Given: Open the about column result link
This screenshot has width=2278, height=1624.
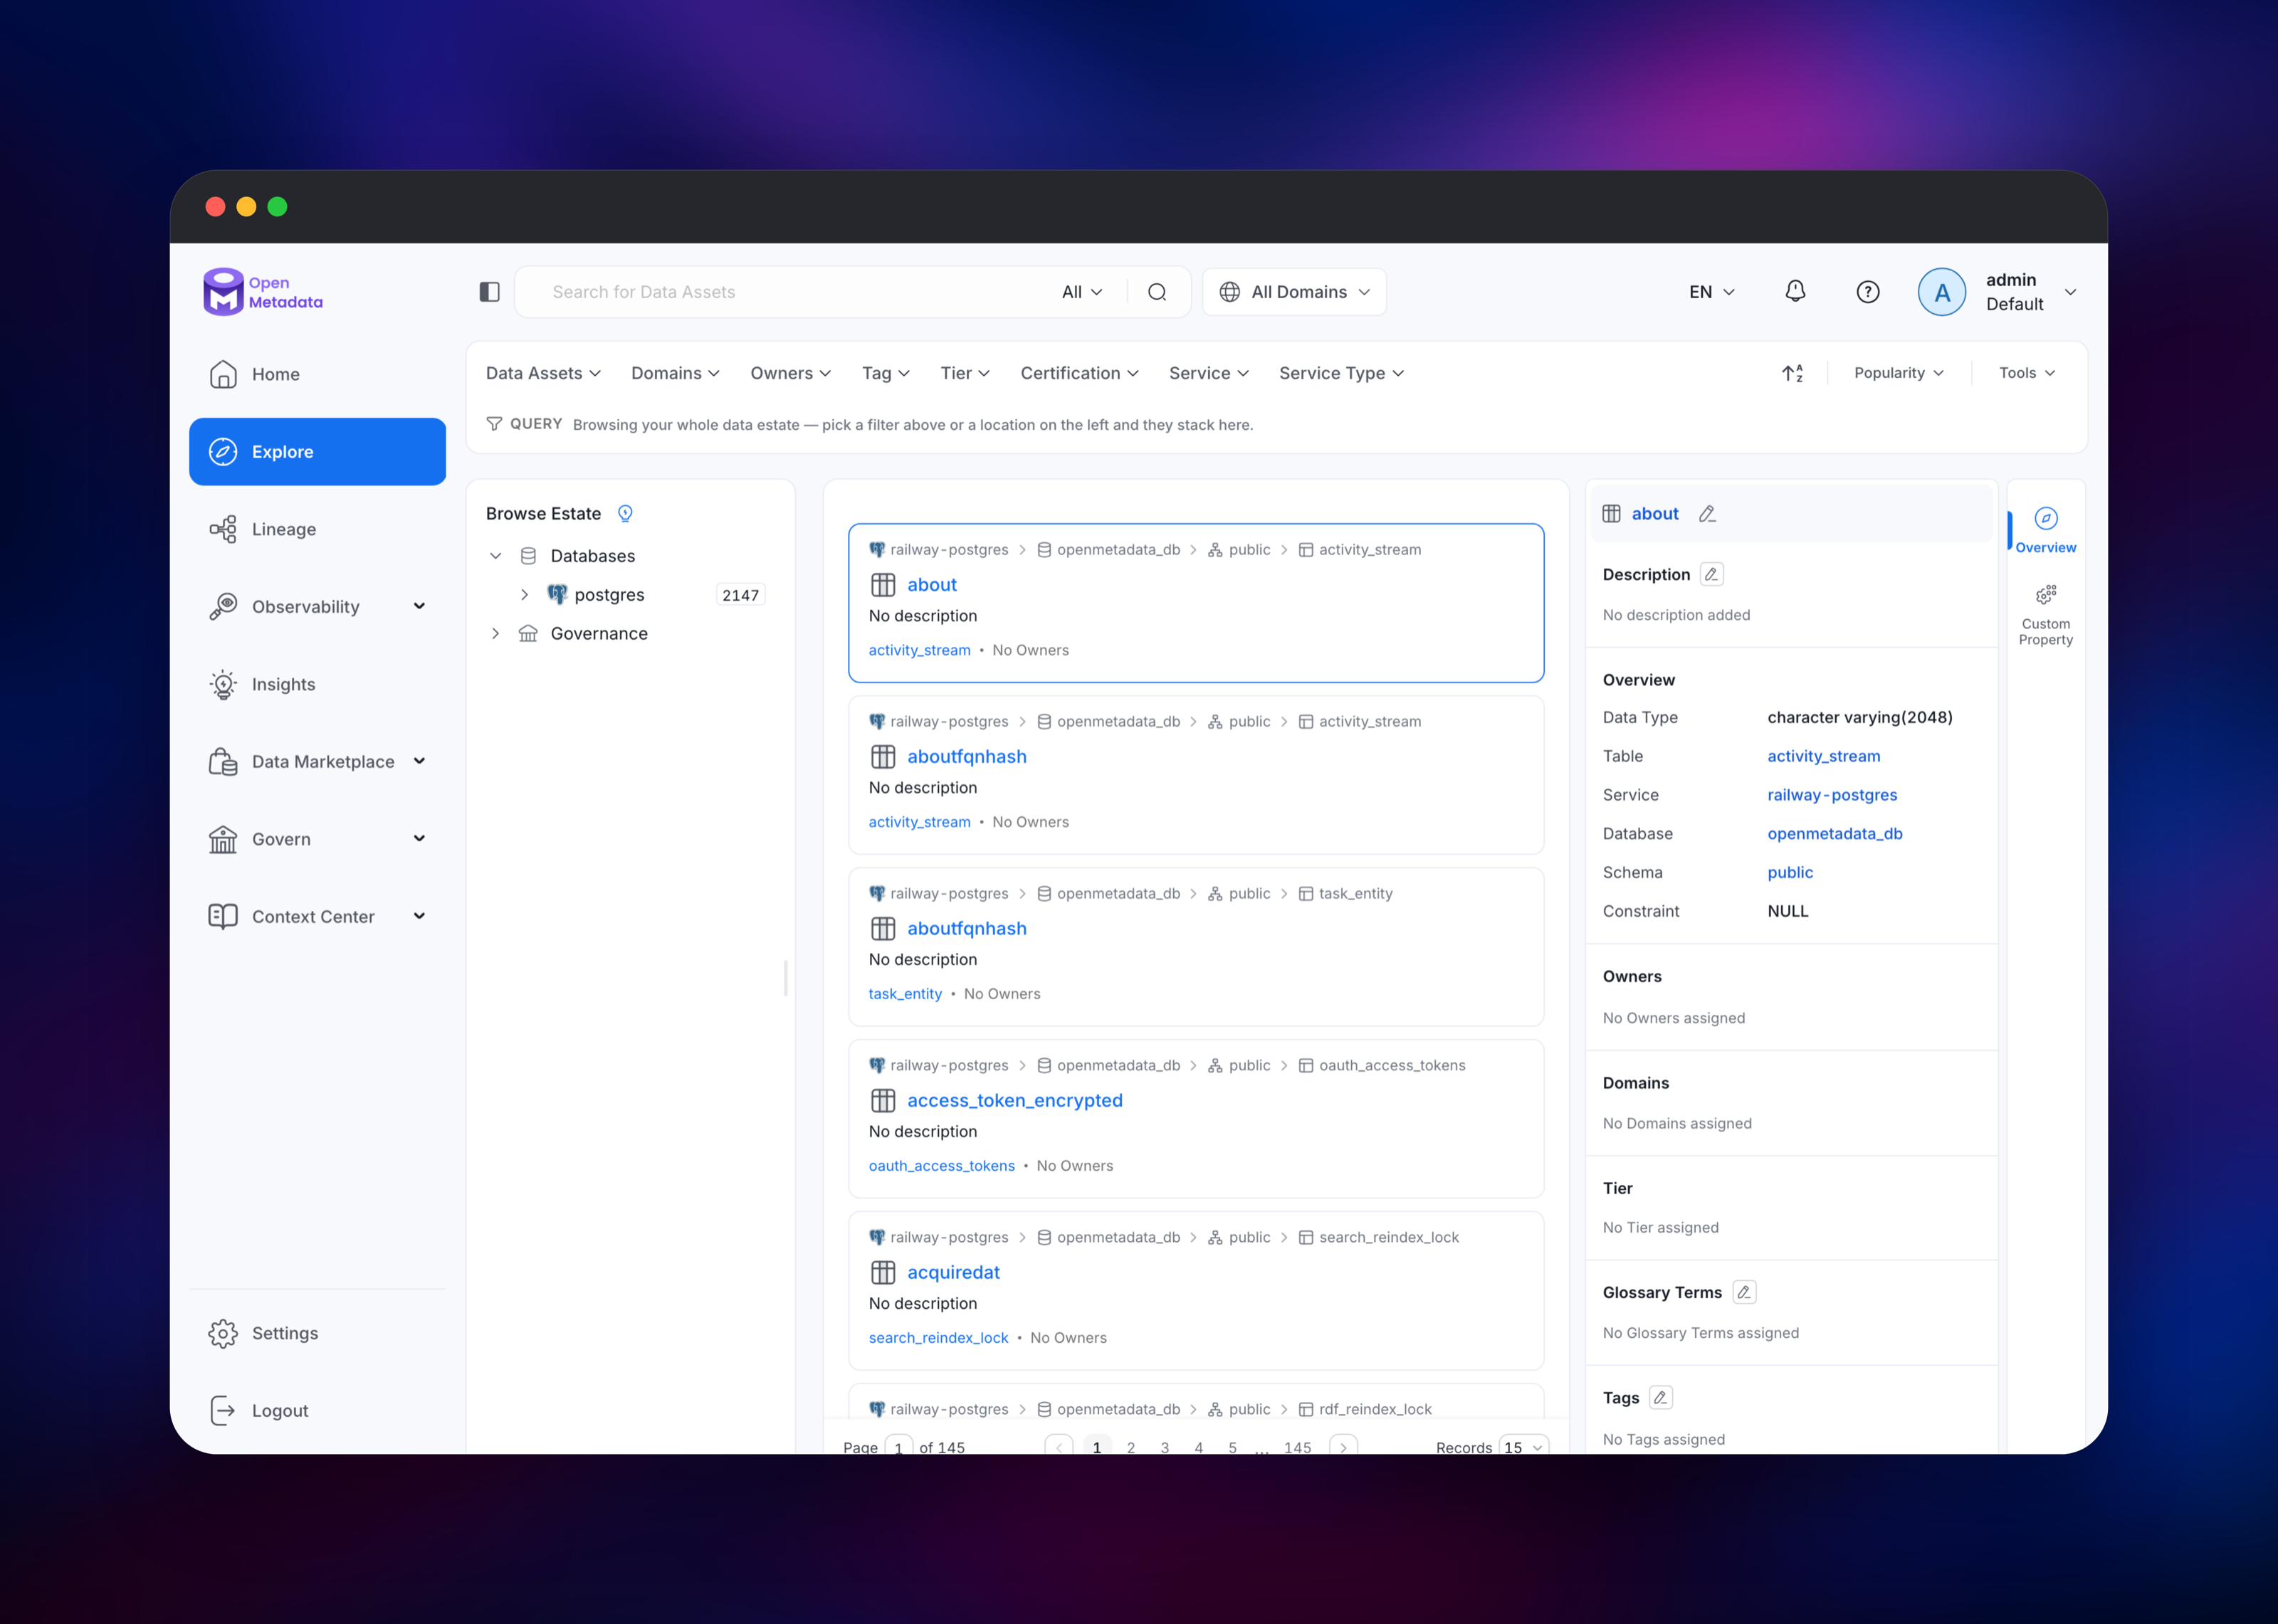Looking at the screenshot, I should [931, 585].
